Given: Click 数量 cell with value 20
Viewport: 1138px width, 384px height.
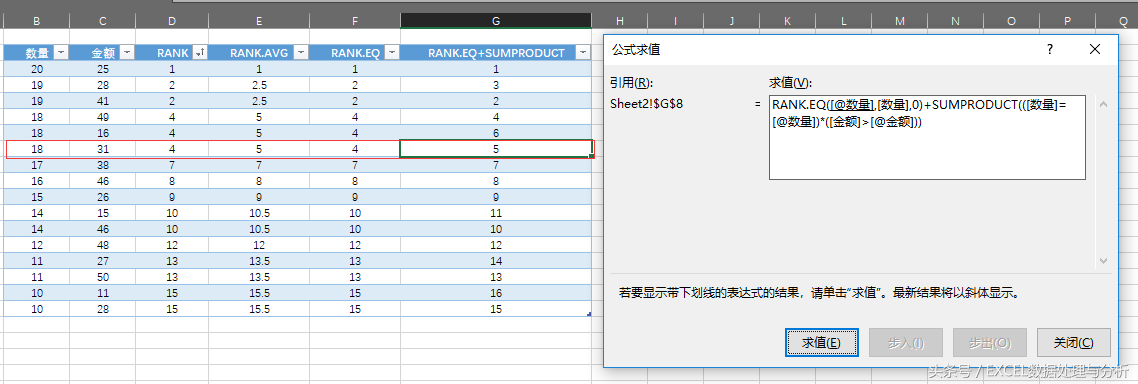Looking at the screenshot, I should 36,69.
